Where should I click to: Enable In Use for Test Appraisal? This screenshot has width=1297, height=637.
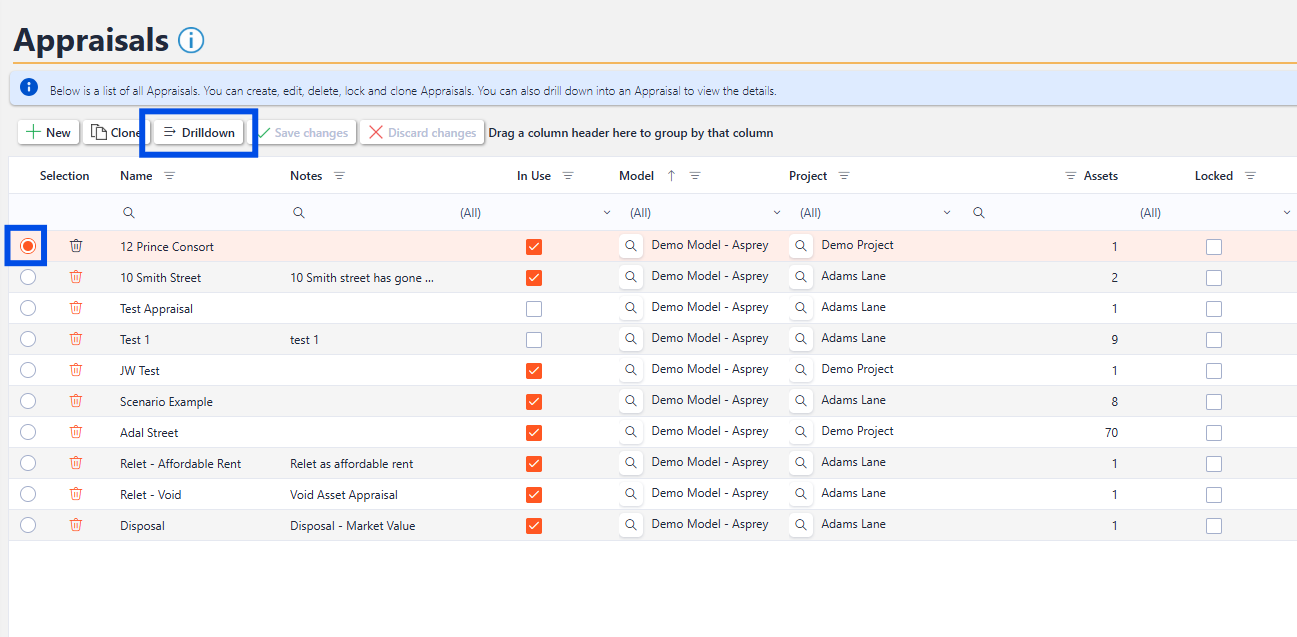534,309
